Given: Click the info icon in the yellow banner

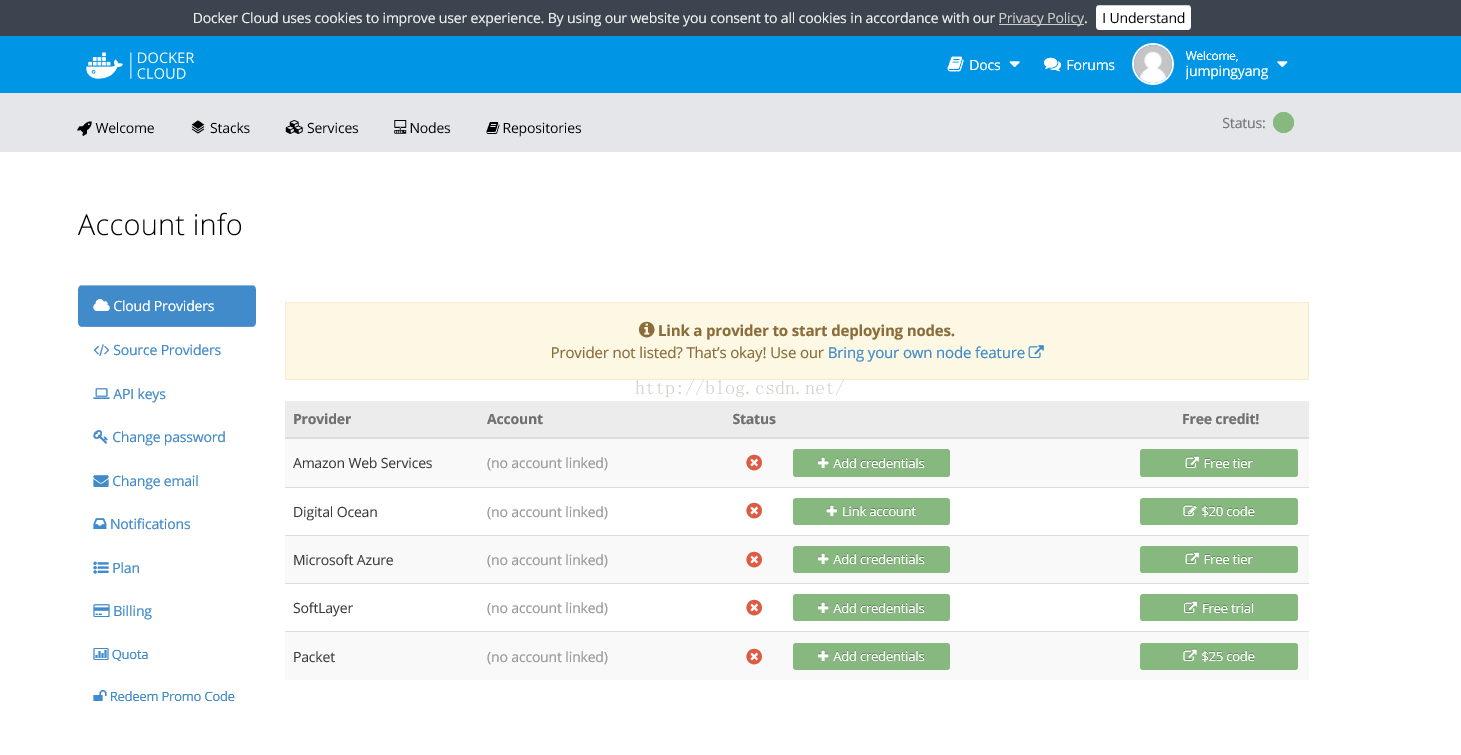Looking at the screenshot, I should (x=646, y=330).
